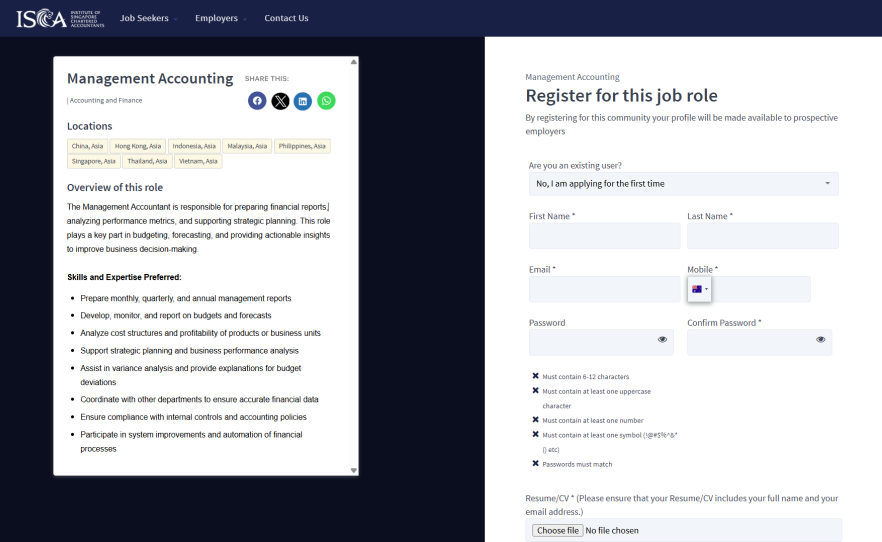This screenshot has width=882, height=542.
Task: Toggle visibility of the Confirm Password field
Action: click(x=820, y=340)
